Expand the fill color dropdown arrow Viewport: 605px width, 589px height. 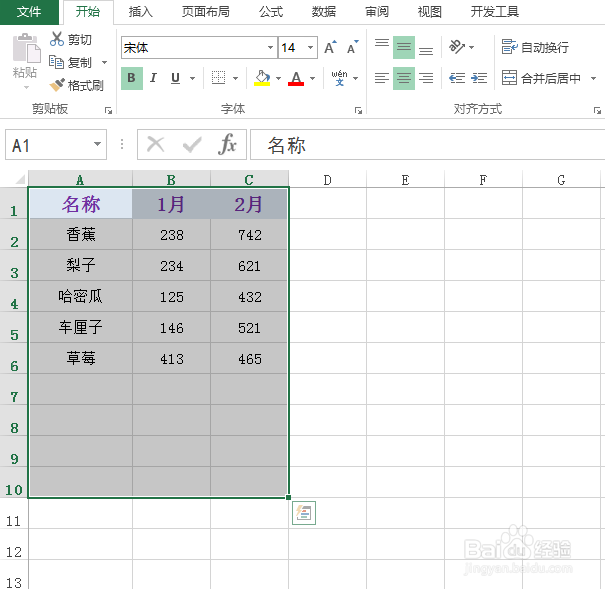click(278, 78)
